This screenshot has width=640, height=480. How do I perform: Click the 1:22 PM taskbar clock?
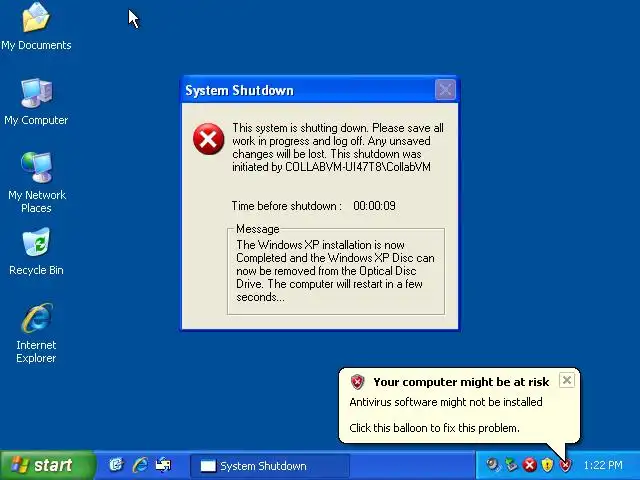603,465
